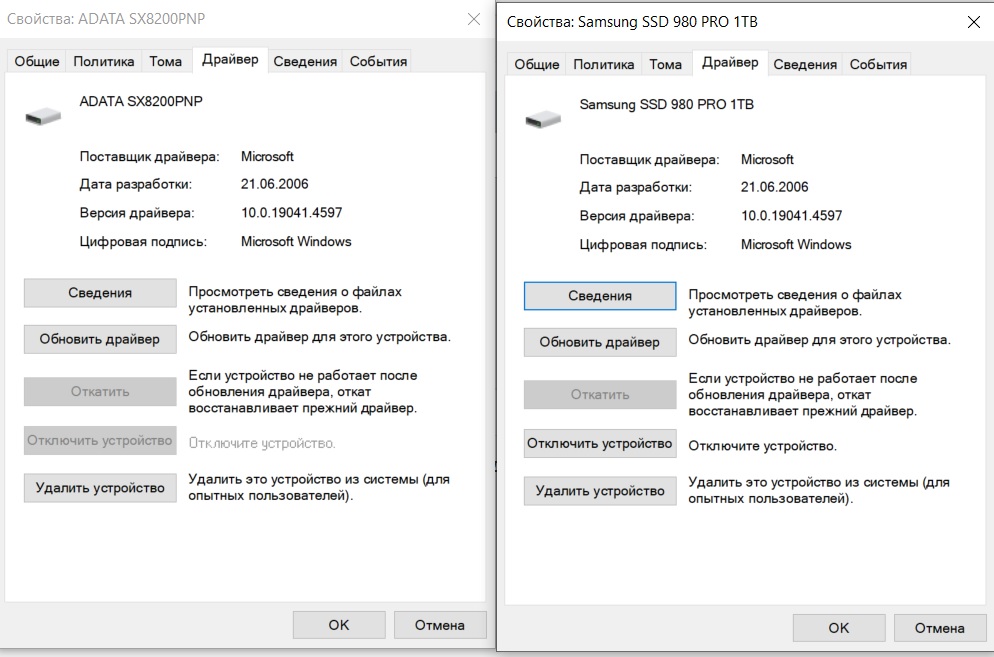994x657 pixels.
Task: Click Поставщик драйвера label in ADATA window
Action: [x=150, y=157]
